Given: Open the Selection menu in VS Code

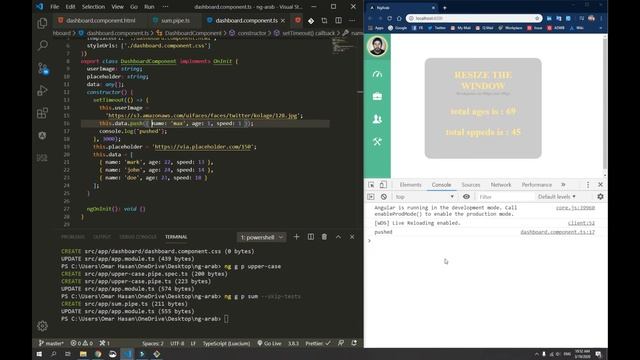Looking at the screenshot, I should click(x=93, y=7).
